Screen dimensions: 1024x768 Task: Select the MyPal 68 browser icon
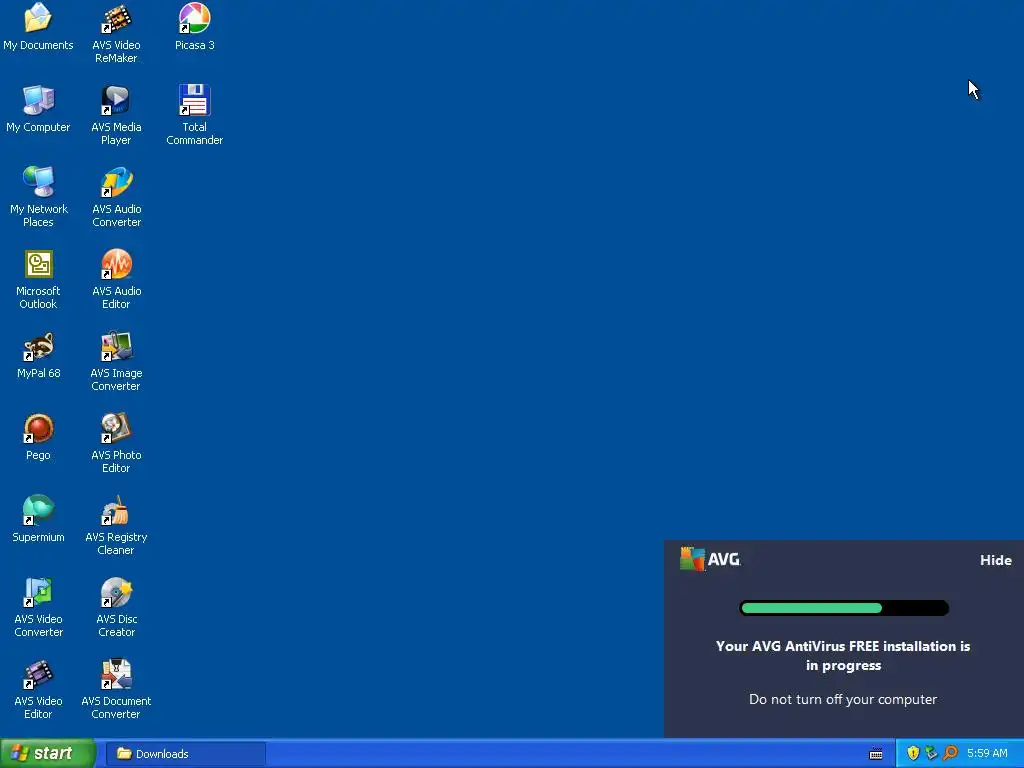pos(38,356)
